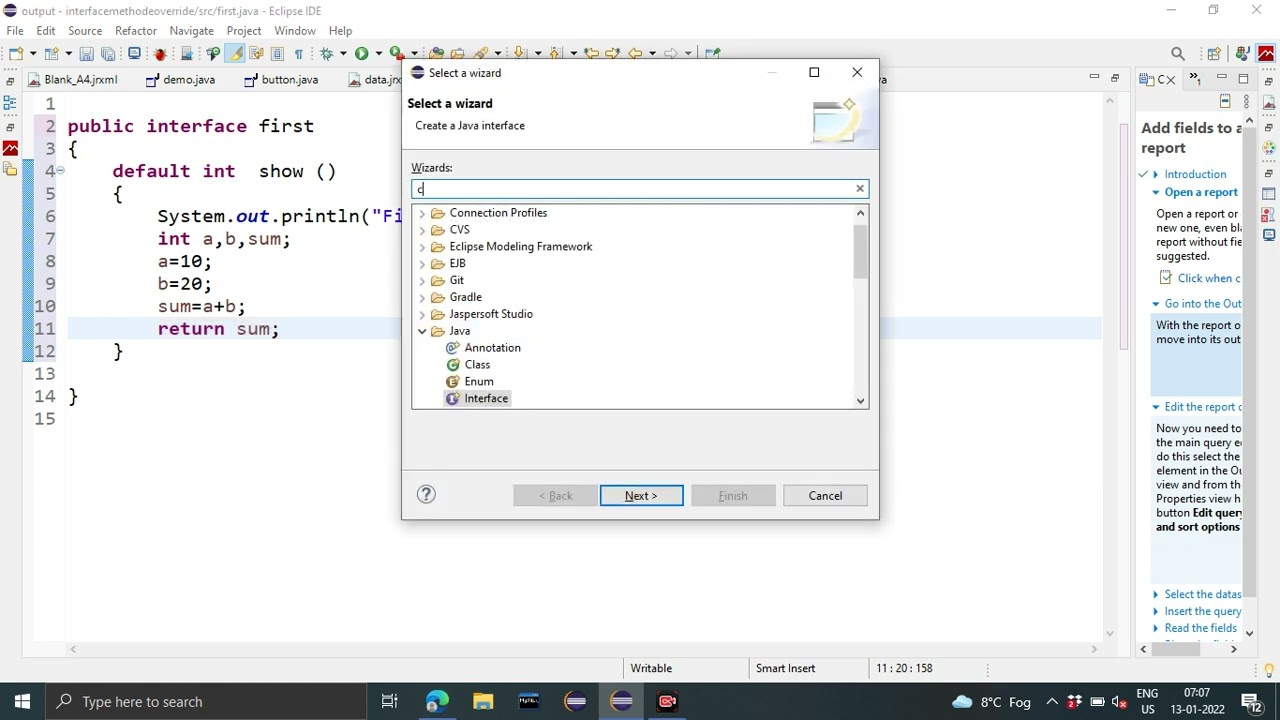Open the Refactor menu
The width and height of the screenshot is (1280, 720).
point(136,31)
